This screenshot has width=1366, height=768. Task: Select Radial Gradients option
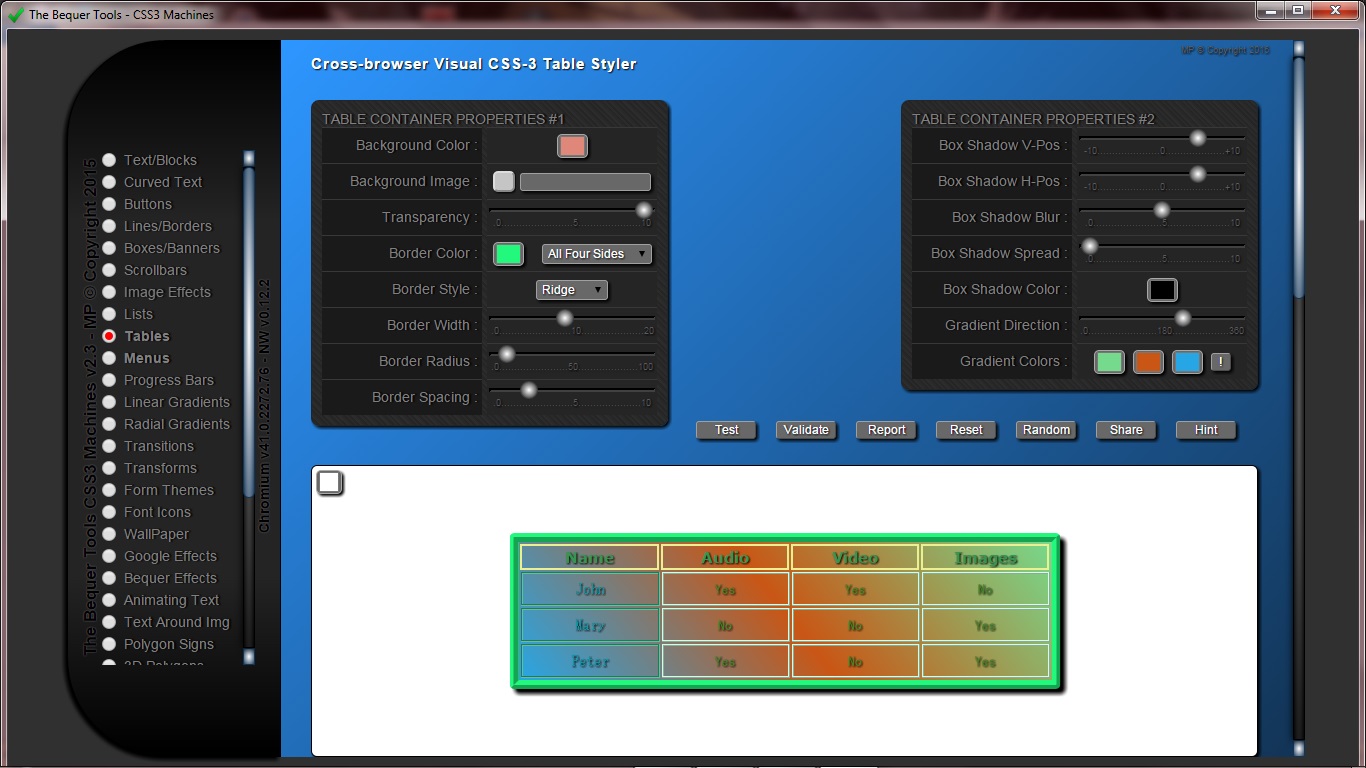click(109, 424)
